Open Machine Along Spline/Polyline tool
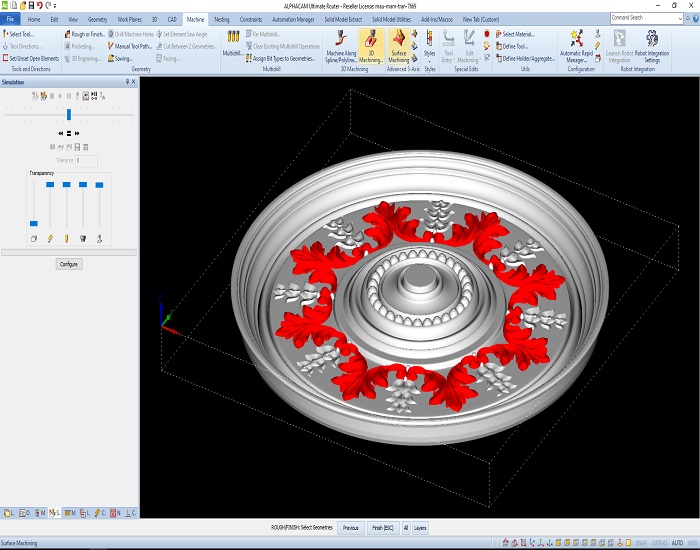The width and height of the screenshot is (700, 550). 341,46
